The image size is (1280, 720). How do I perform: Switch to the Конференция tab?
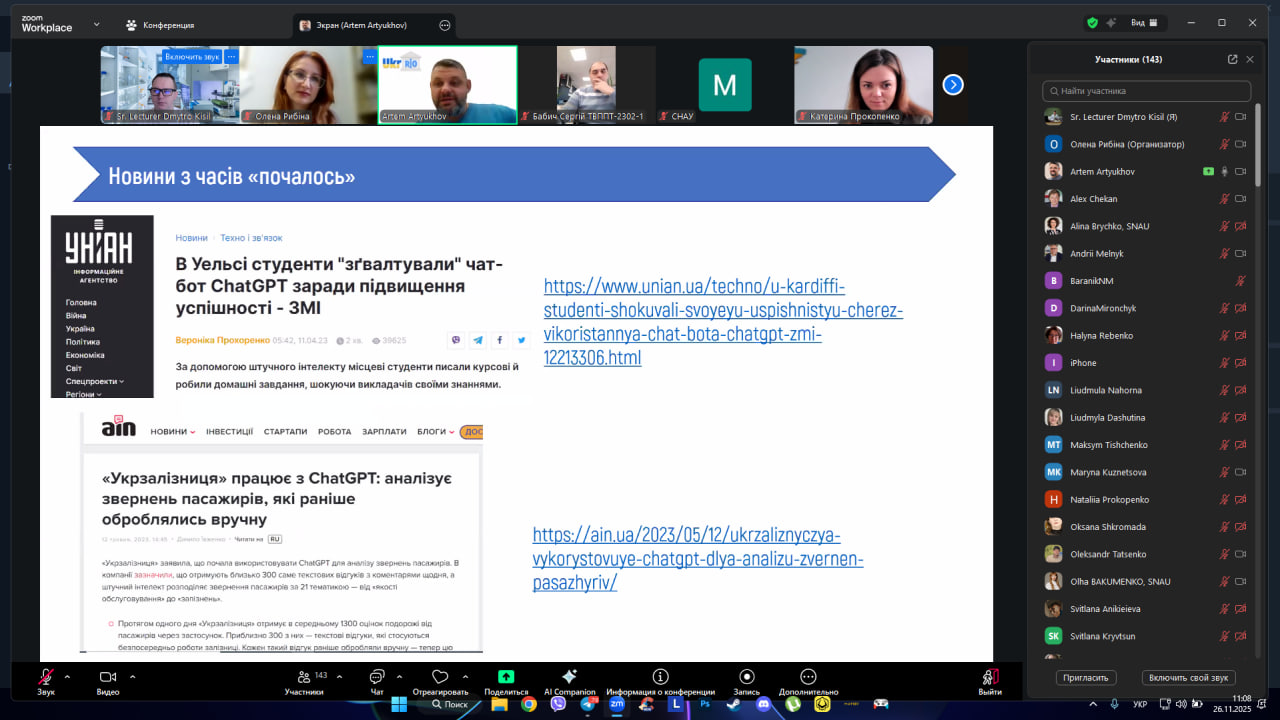160,25
